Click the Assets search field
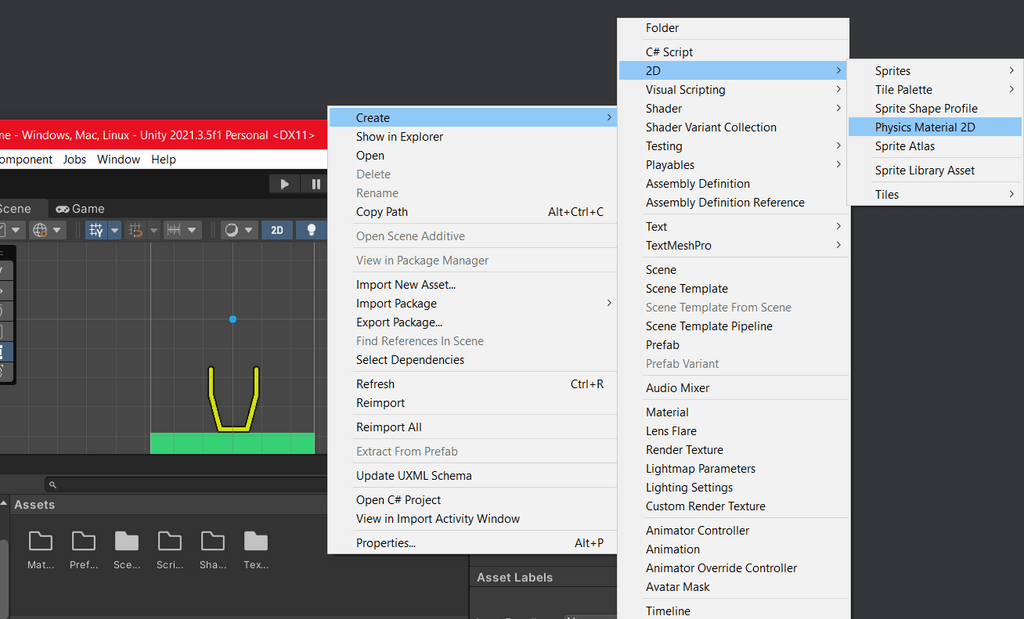Image resolution: width=1024 pixels, height=619 pixels. (x=186, y=484)
